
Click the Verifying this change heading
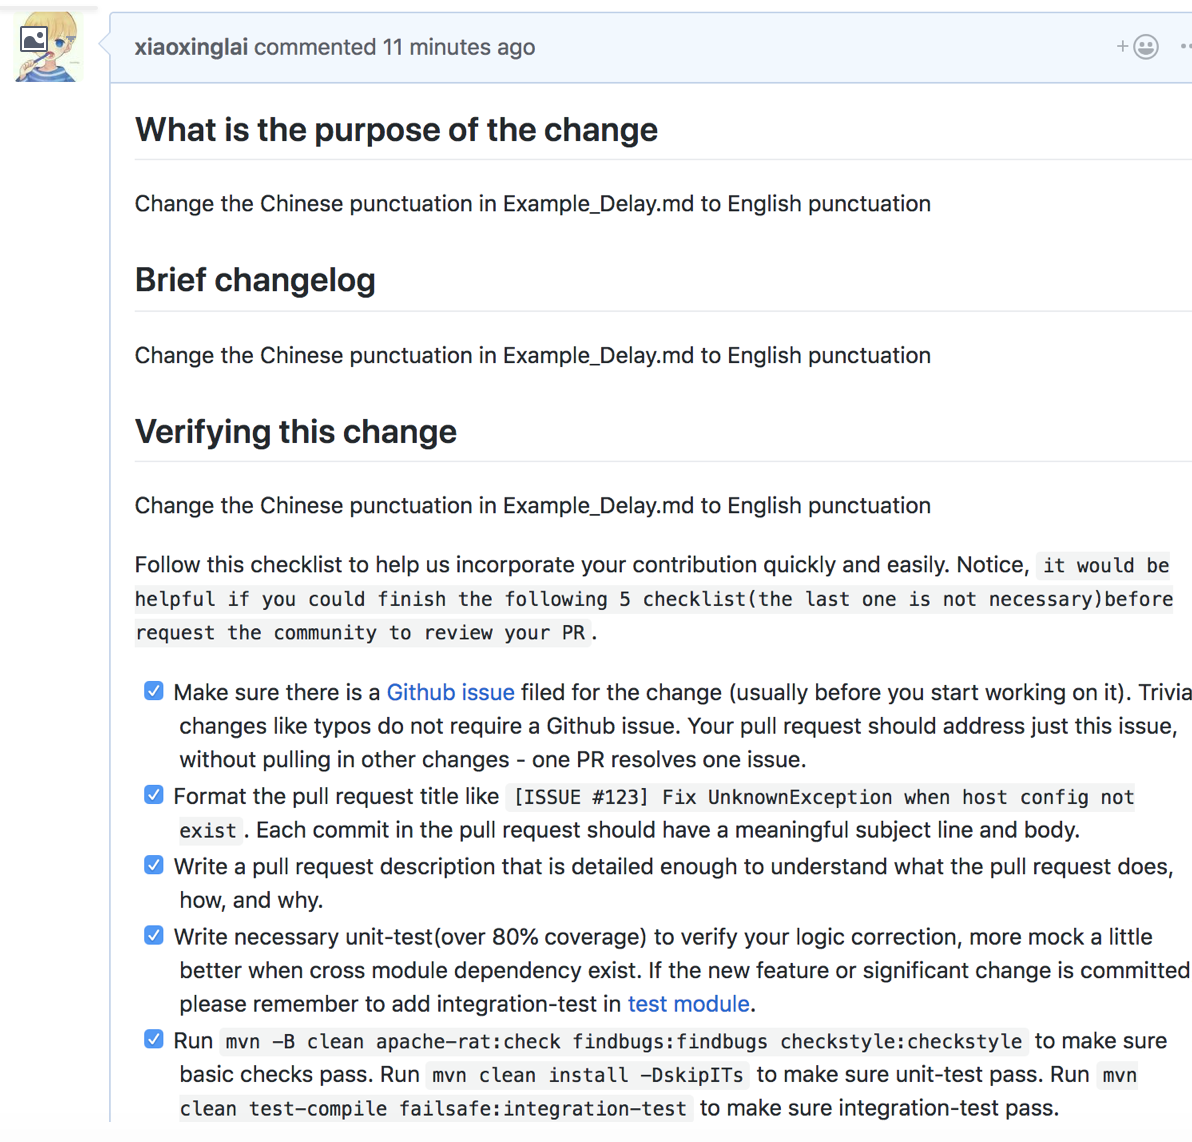click(x=295, y=432)
